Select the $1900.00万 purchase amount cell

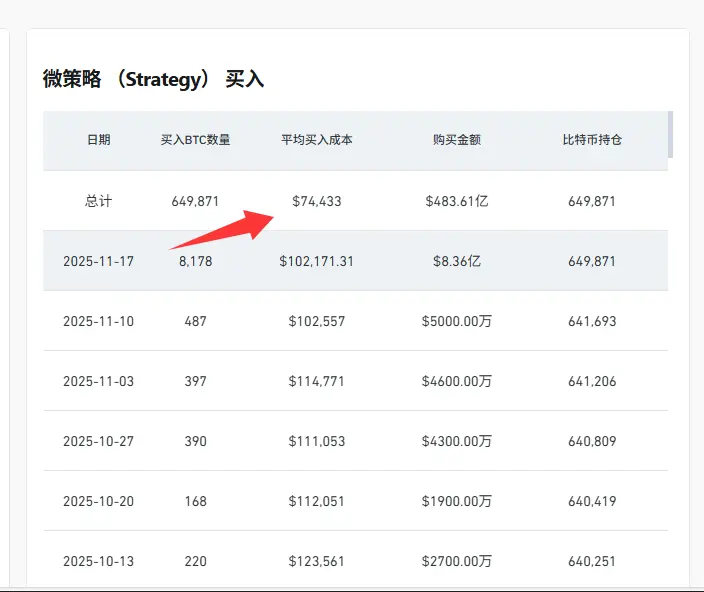[x=457, y=501]
